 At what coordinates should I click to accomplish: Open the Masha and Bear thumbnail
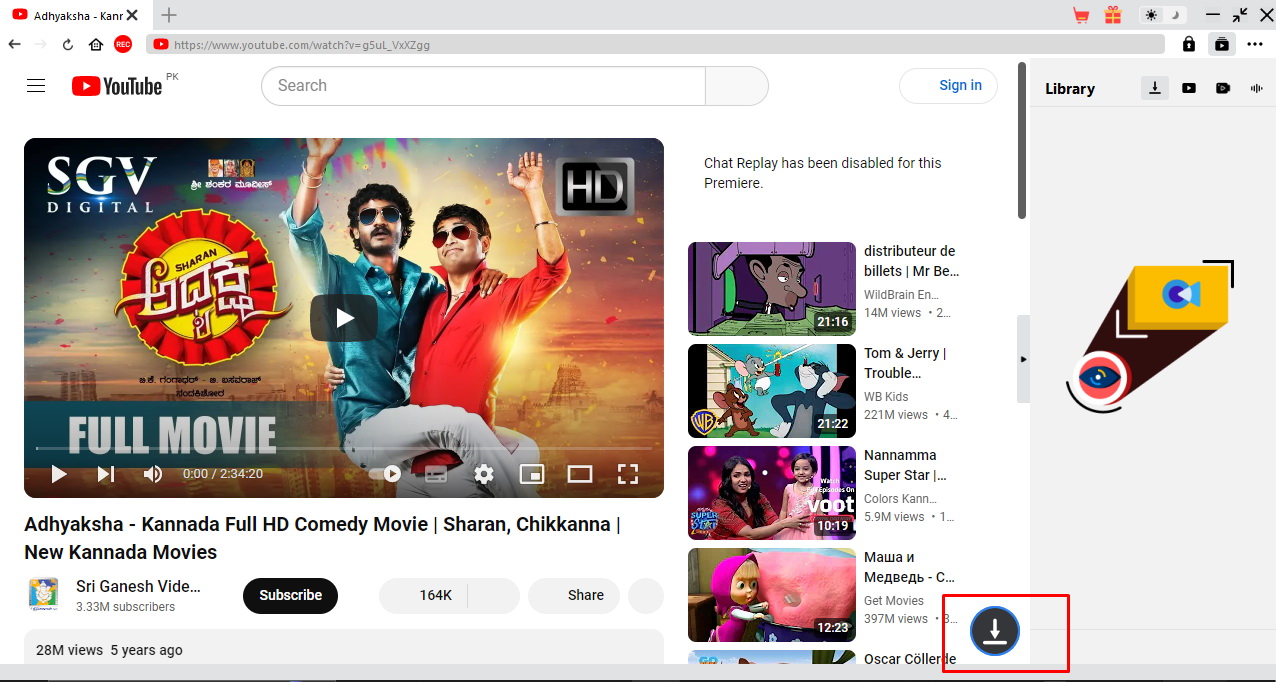pos(772,595)
